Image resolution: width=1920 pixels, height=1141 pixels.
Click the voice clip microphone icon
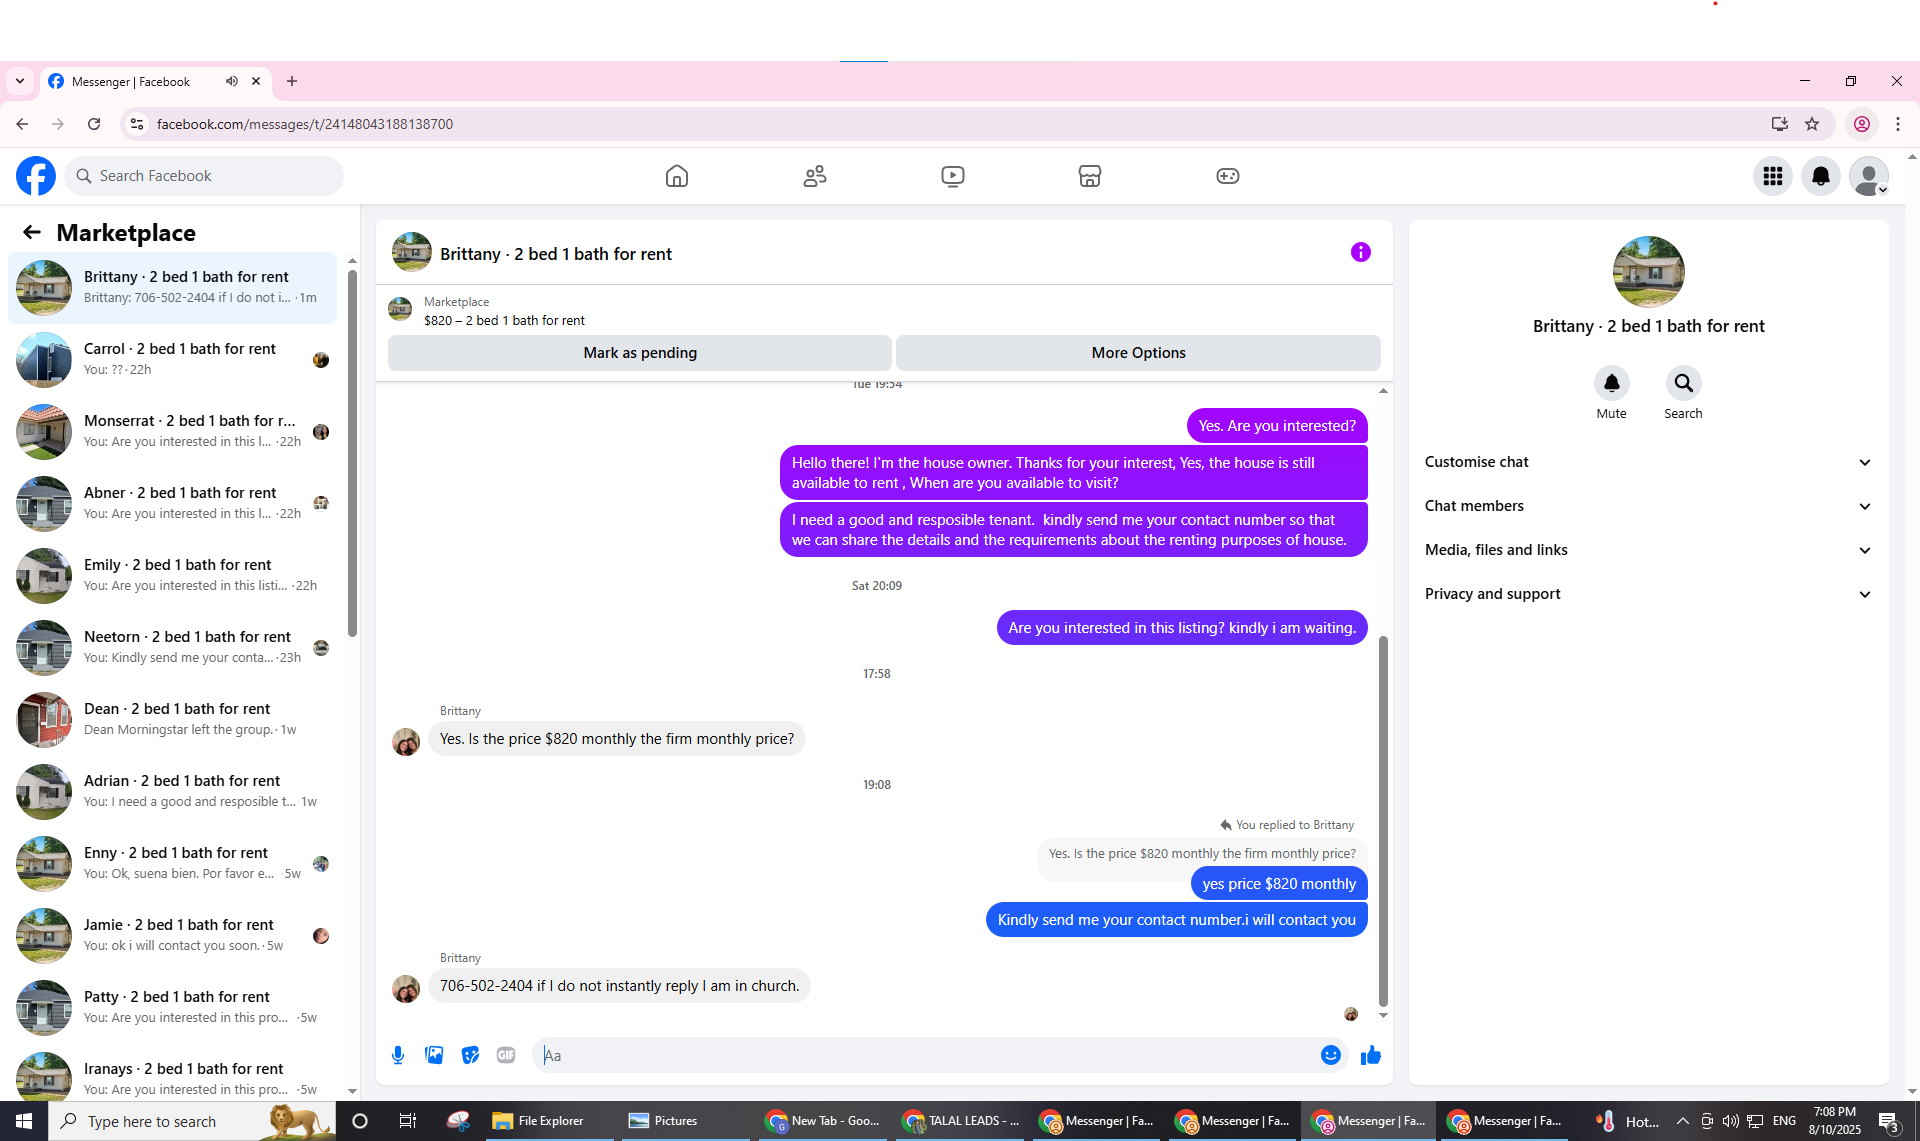[x=398, y=1055]
